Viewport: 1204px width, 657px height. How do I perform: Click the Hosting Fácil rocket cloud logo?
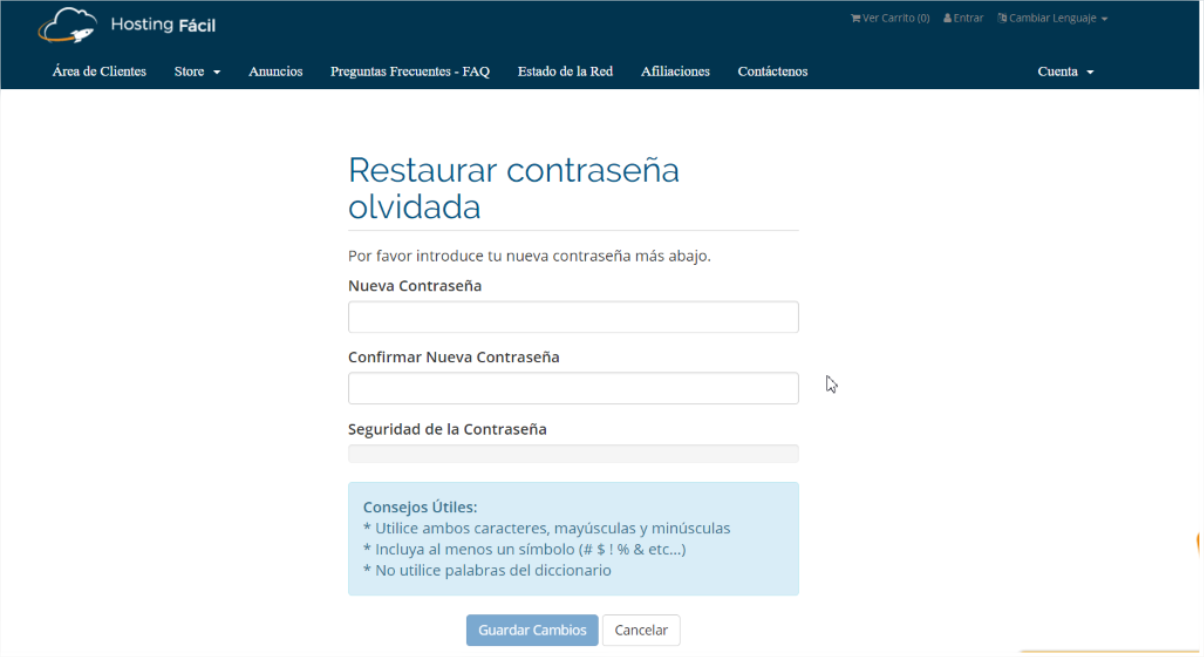(x=68, y=25)
